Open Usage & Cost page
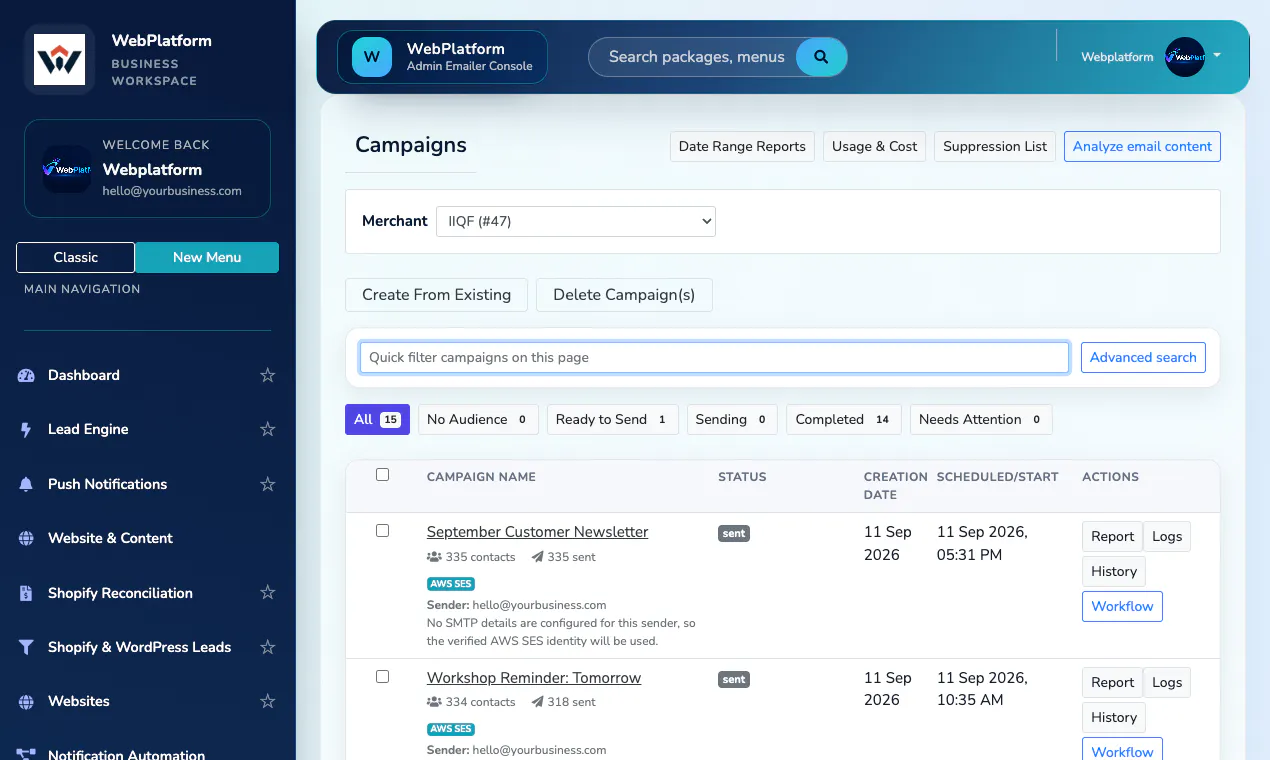 tap(874, 146)
